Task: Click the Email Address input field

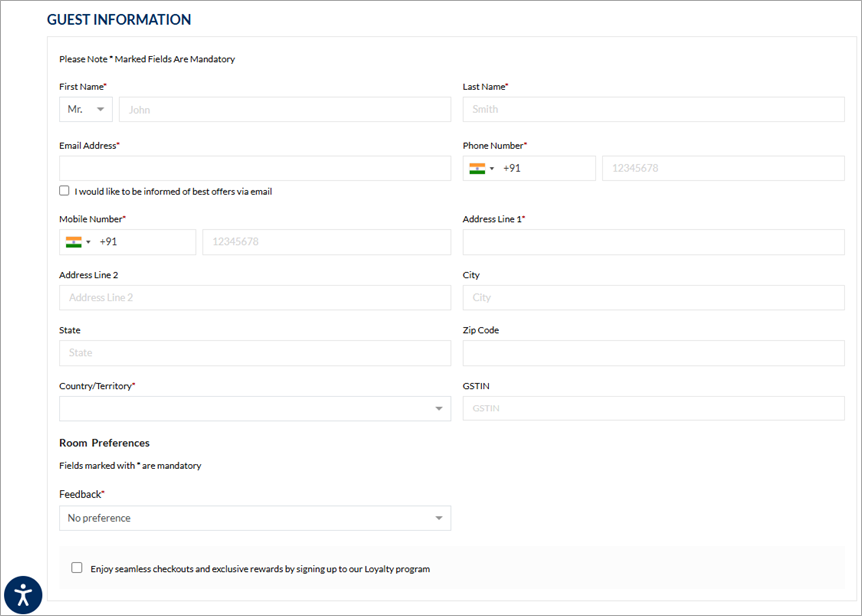Action: [x=255, y=168]
